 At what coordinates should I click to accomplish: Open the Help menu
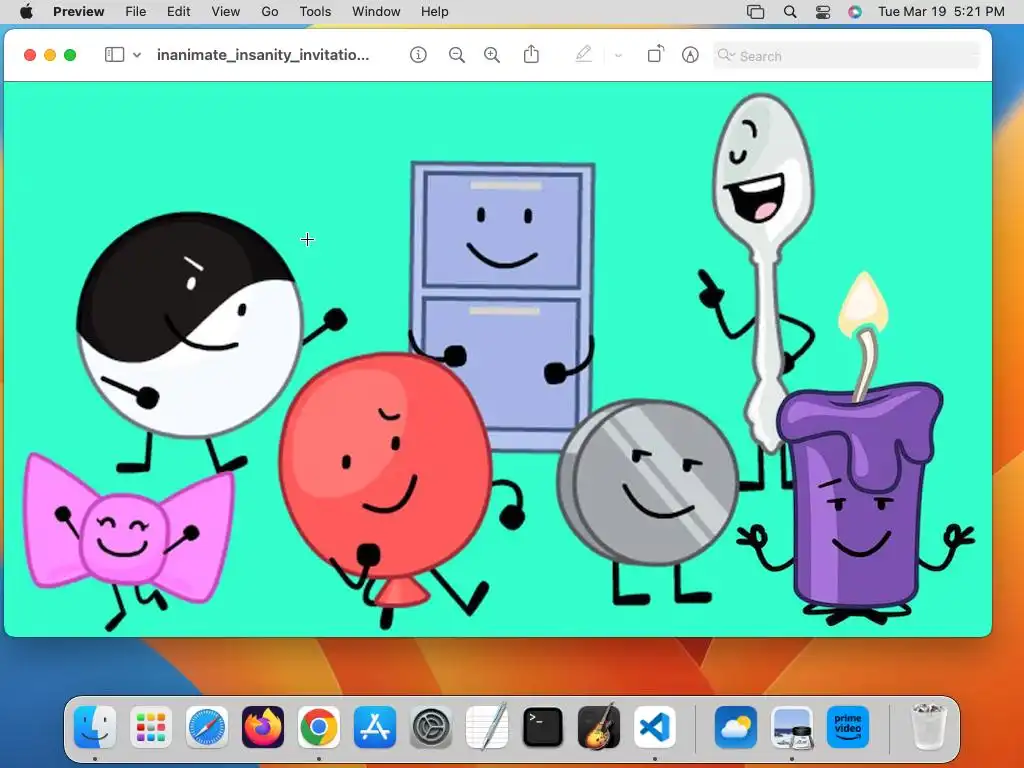click(434, 12)
